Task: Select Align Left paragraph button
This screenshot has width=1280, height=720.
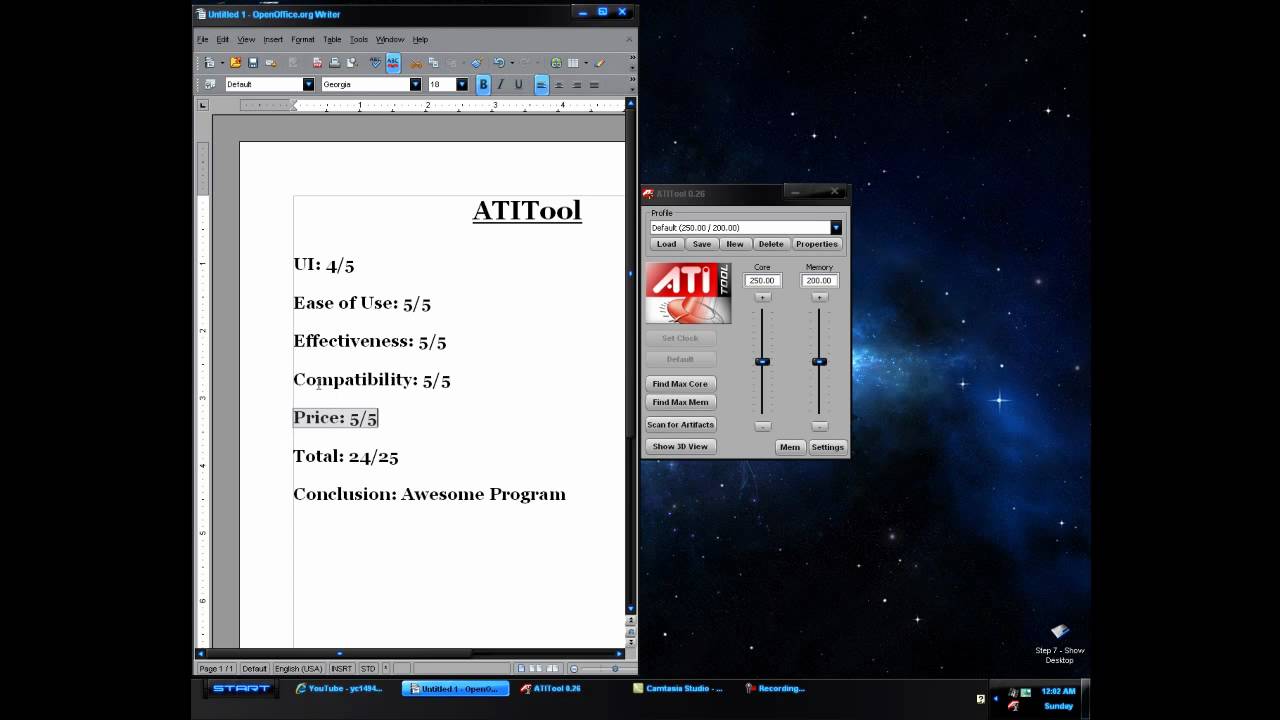Action: [541, 84]
